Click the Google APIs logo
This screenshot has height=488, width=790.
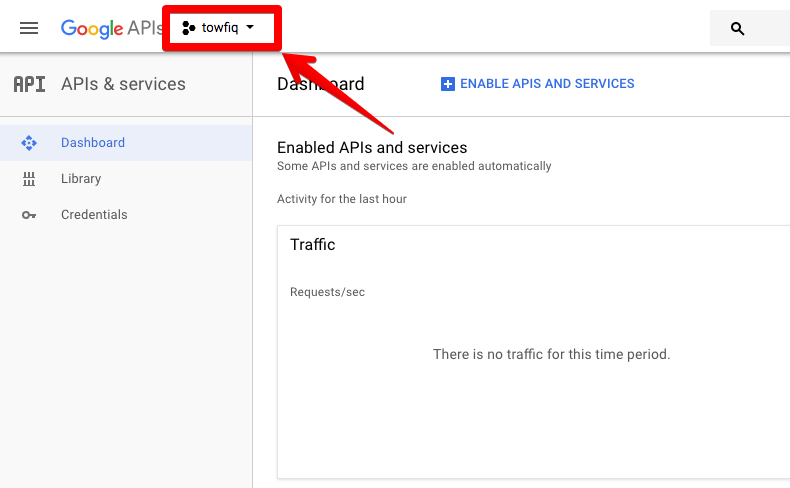[110, 28]
